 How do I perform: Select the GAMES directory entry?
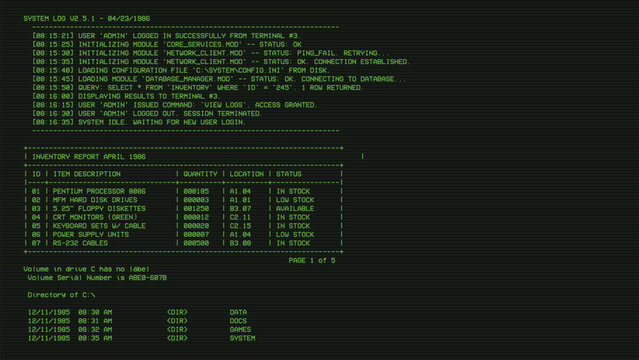tap(139, 329)
